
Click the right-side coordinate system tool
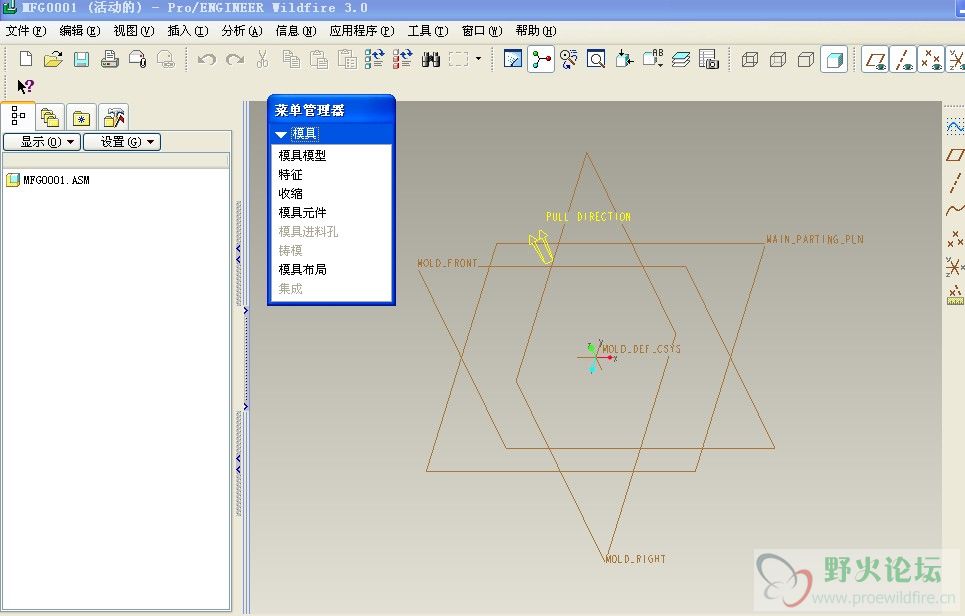pyautogui.click(x=955, y=267)
